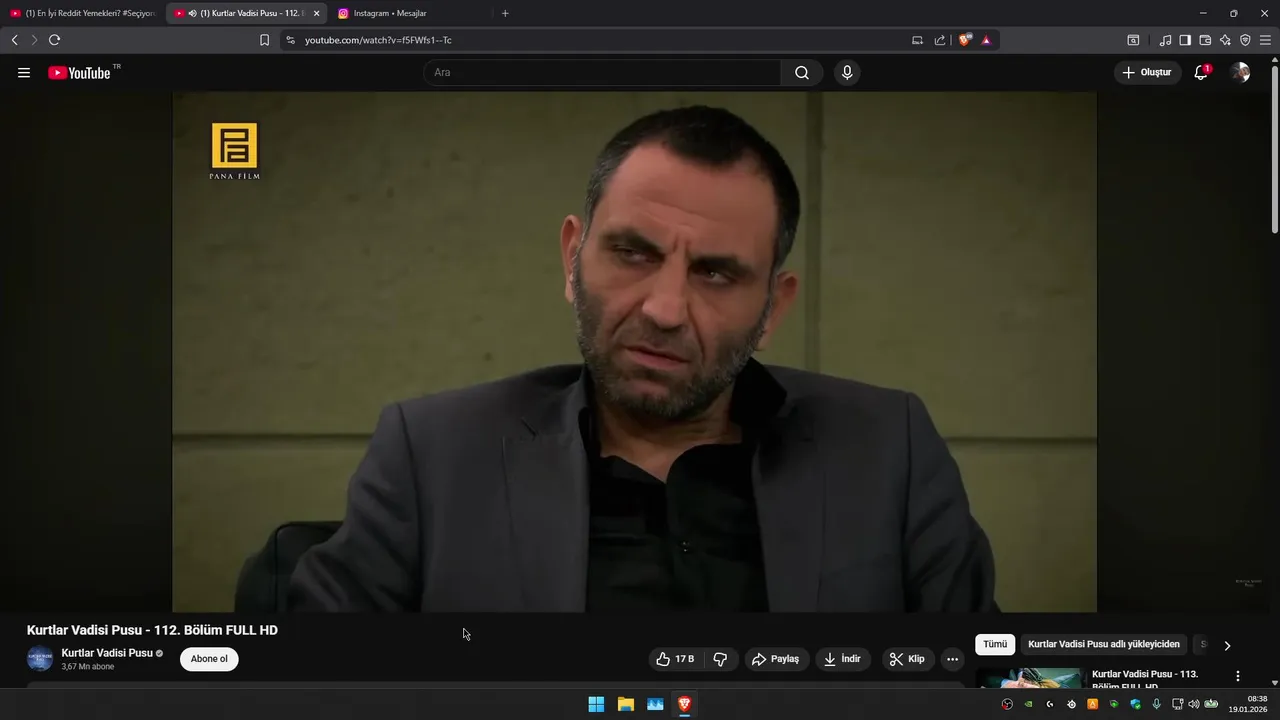
Task: Open Leo AI sparkle icon
Action: tap(1225, 40)
